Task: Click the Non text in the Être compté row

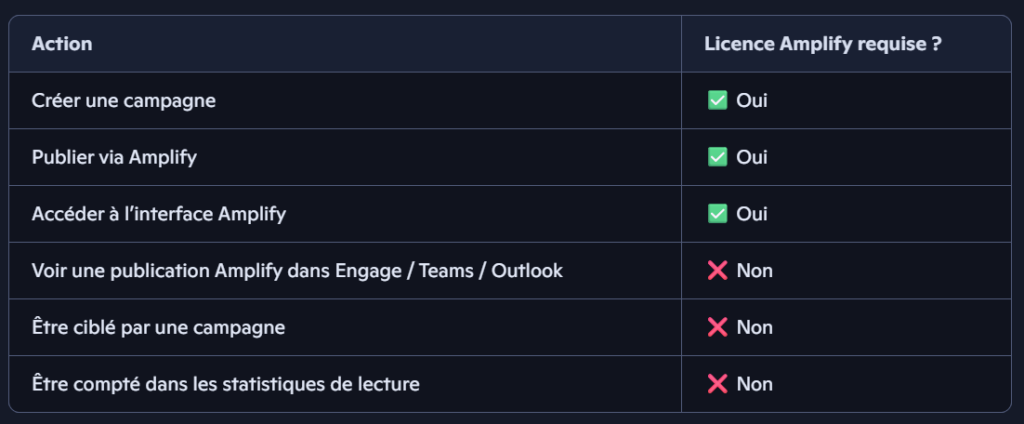Action: [x=754, y=383]
